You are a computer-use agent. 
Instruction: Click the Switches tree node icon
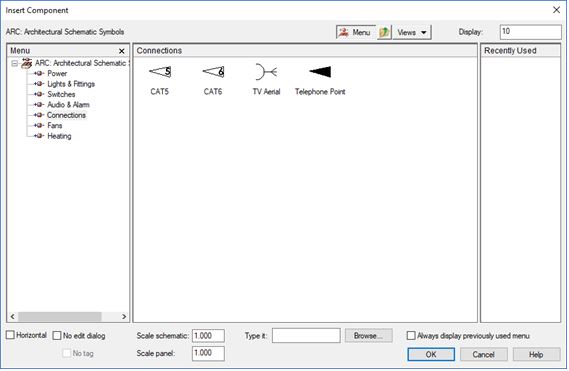click(x=39, y=94)
